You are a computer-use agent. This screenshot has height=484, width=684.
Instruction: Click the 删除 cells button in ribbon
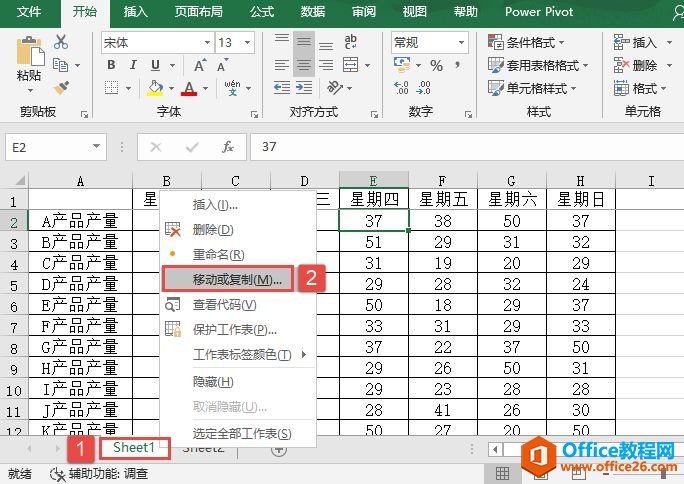[x=642, y=65]
